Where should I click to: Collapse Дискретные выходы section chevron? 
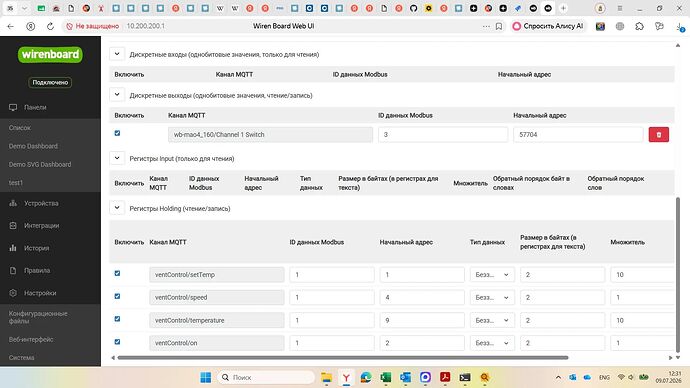click(117, 95)
